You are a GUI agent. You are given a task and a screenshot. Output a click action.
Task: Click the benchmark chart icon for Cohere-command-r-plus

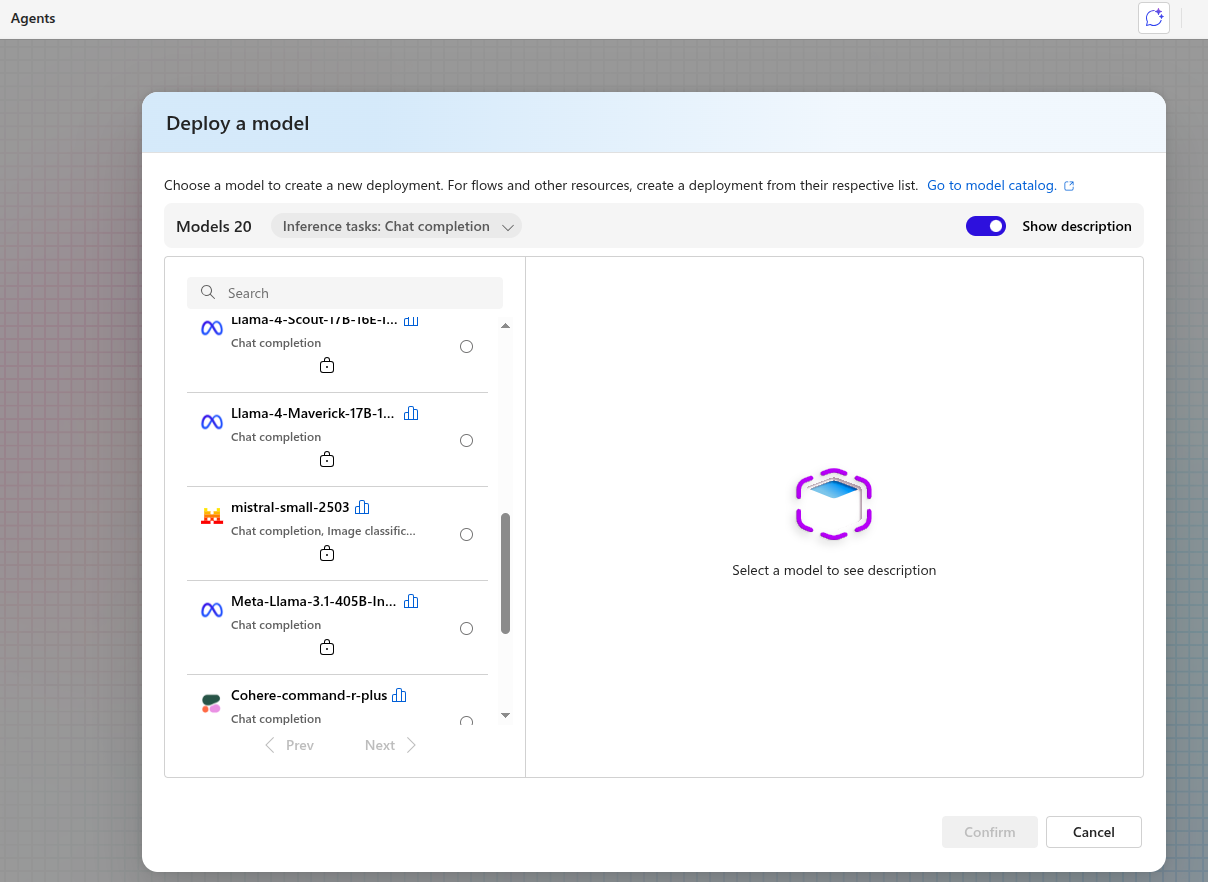coord(399,695)
